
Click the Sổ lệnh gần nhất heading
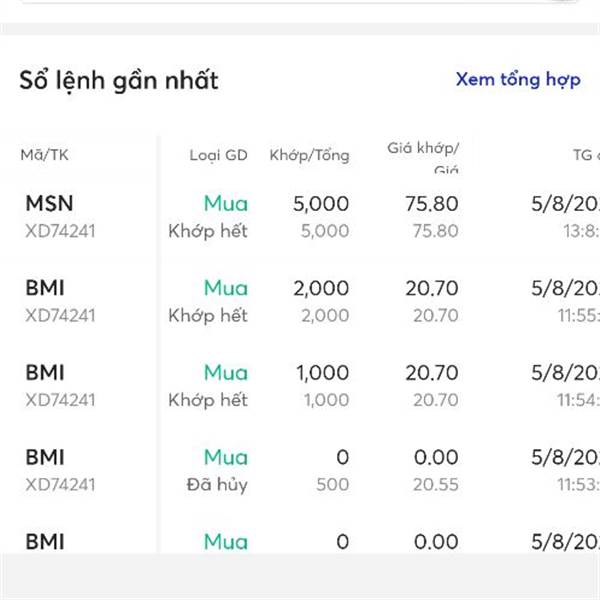(x=119, y=81)
